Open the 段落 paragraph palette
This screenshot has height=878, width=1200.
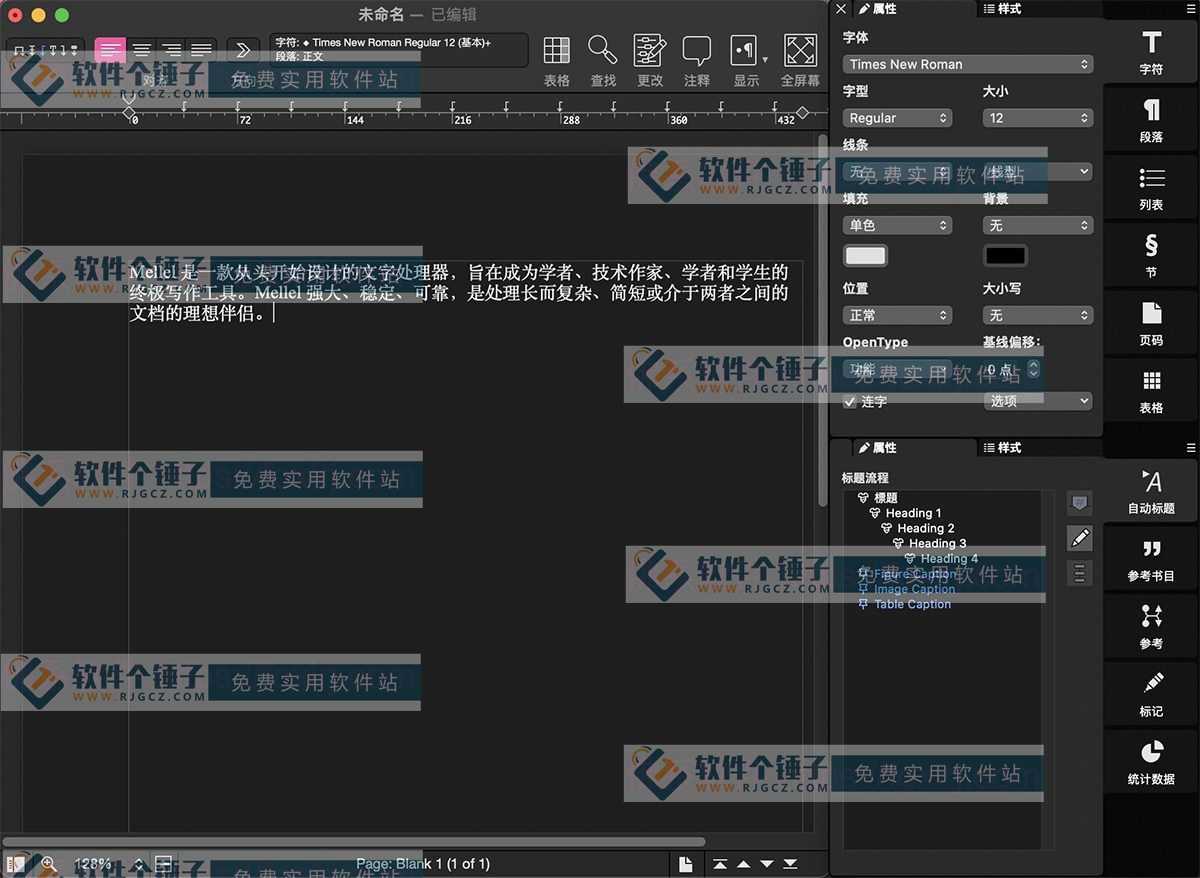point(1151,120)
